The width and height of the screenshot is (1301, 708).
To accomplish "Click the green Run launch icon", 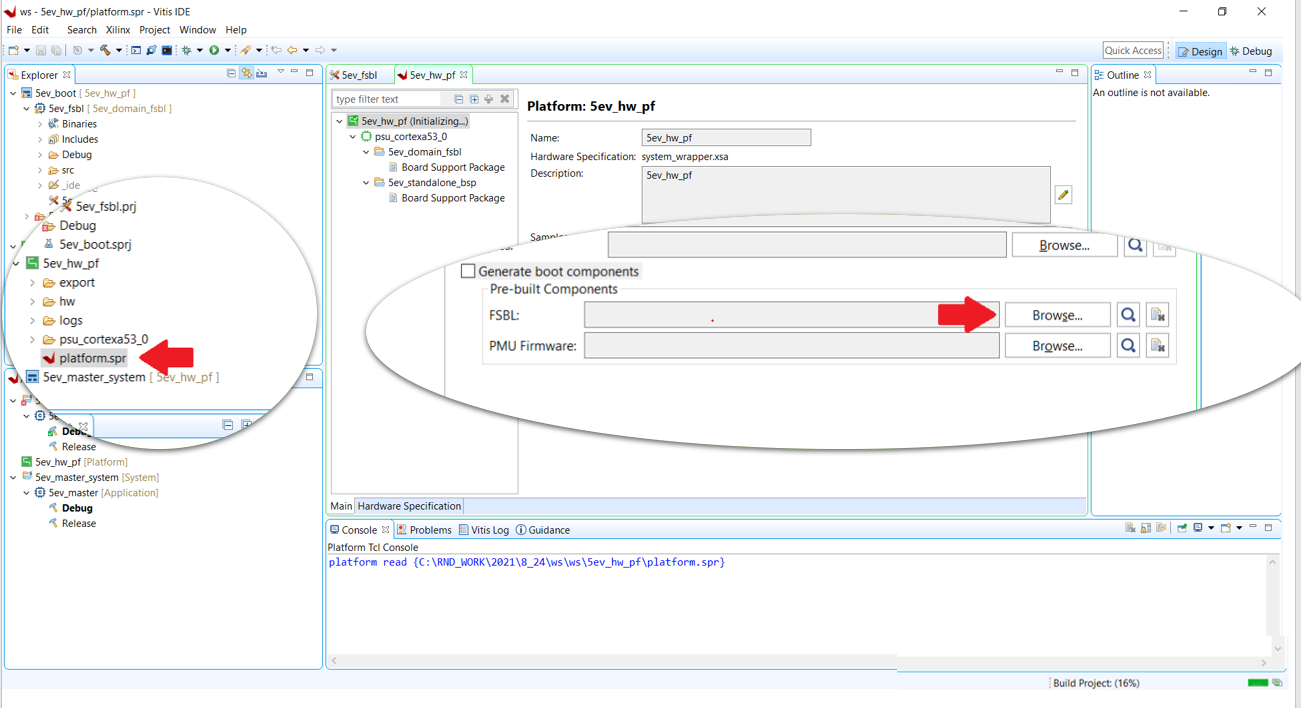I will tap(214, 50).
